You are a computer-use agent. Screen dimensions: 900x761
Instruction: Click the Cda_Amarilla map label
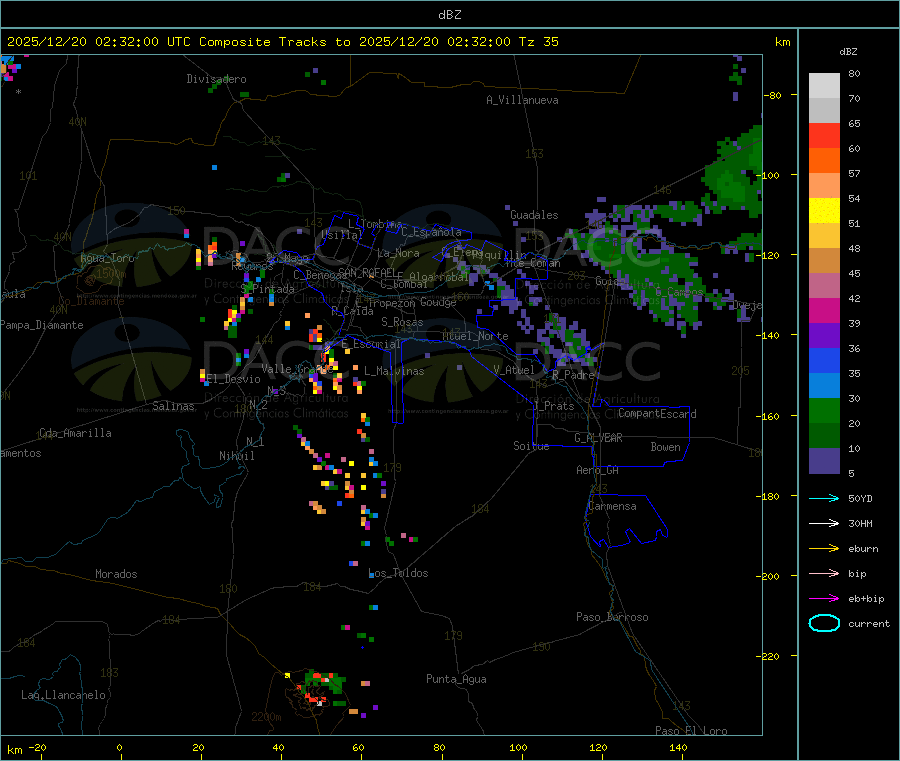coord(75,433)
